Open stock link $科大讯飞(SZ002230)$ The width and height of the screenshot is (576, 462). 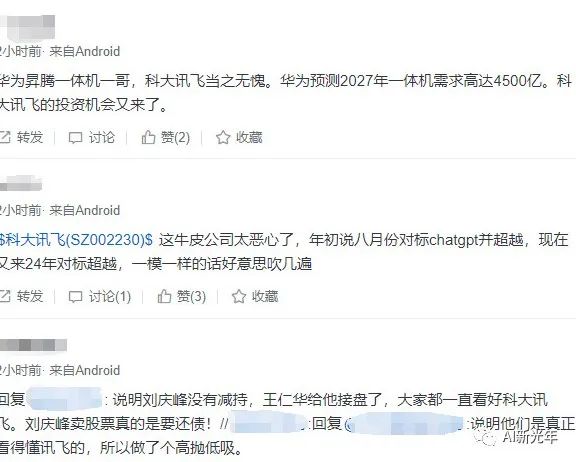tap(76, 240)
